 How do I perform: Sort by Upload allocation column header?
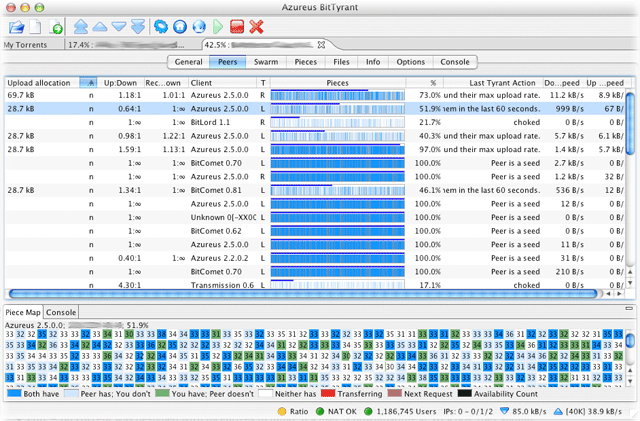tap(42, 83)
